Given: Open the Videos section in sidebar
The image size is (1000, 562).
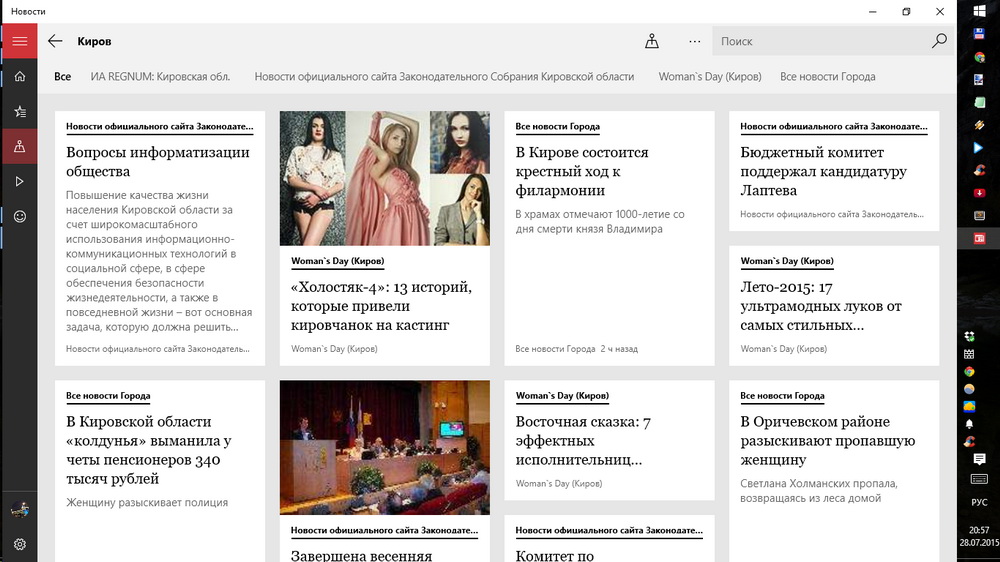Looking at the screenshot, I should (19, 181).
